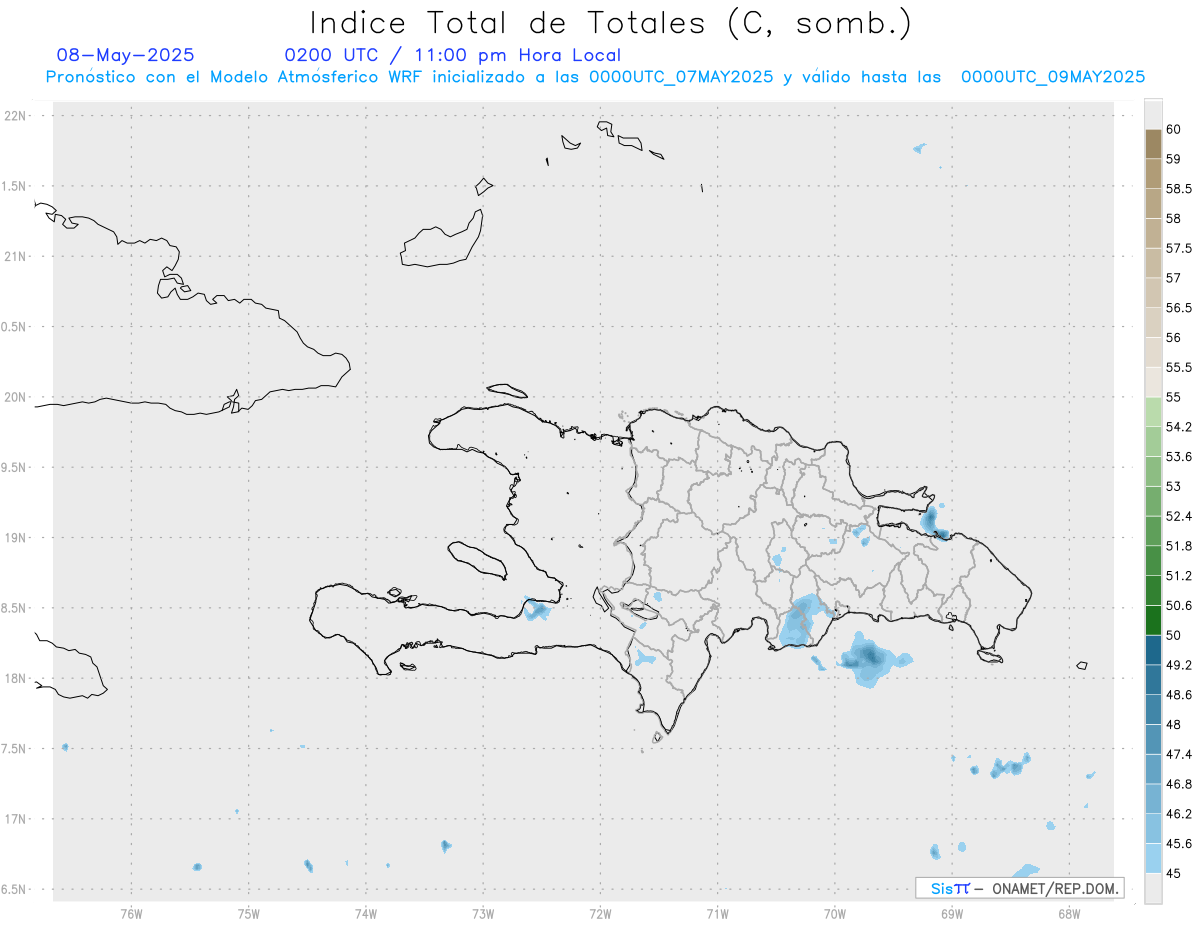
Task: Click the '58.5' value on the color scale
Action: [x=1179, y=189]
